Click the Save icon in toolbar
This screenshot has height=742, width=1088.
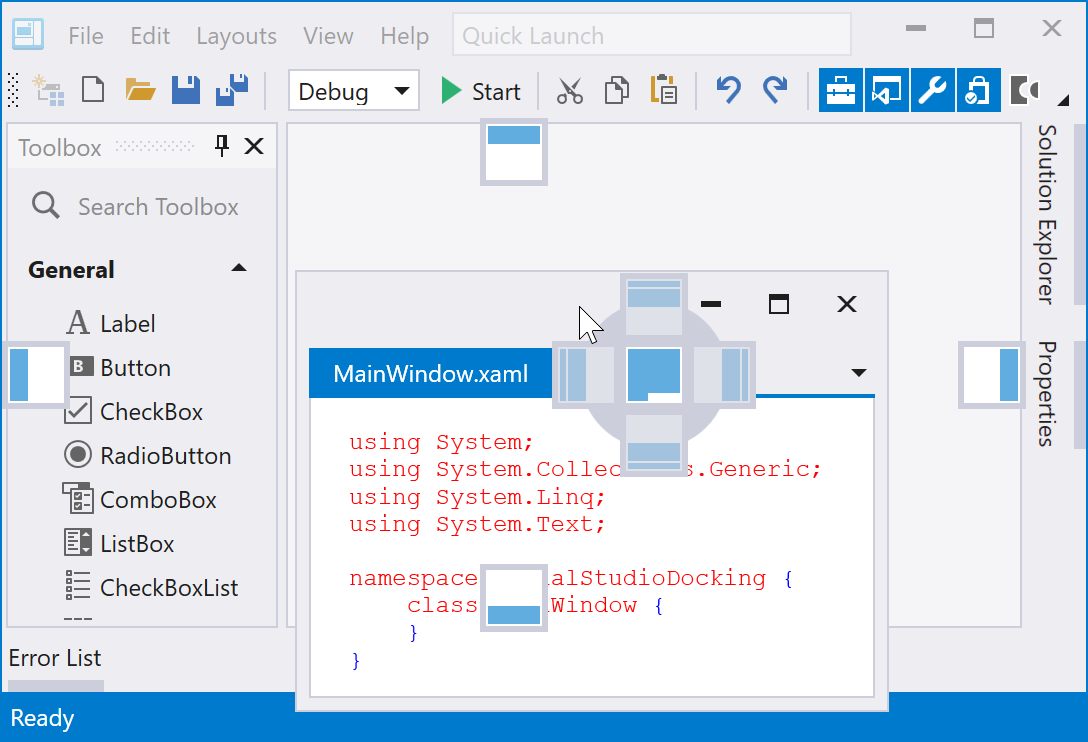(x=185, y=91)
